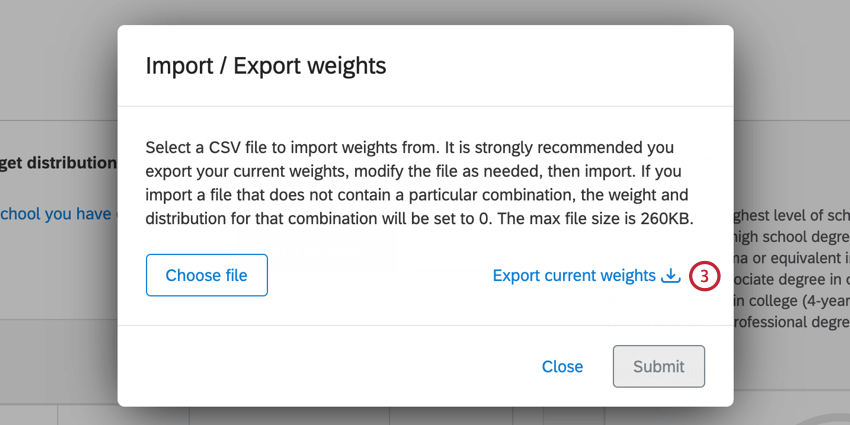Select the 'na or equivalent' background entry
Screen dimensions: 850x425
pos(791,259)
